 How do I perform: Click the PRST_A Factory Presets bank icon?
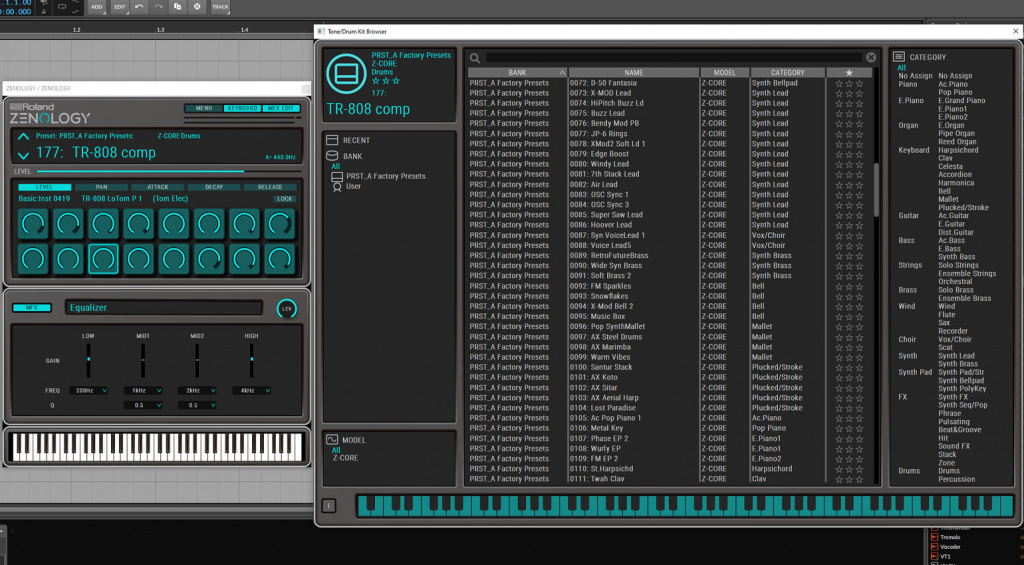(x=337, y=176)
